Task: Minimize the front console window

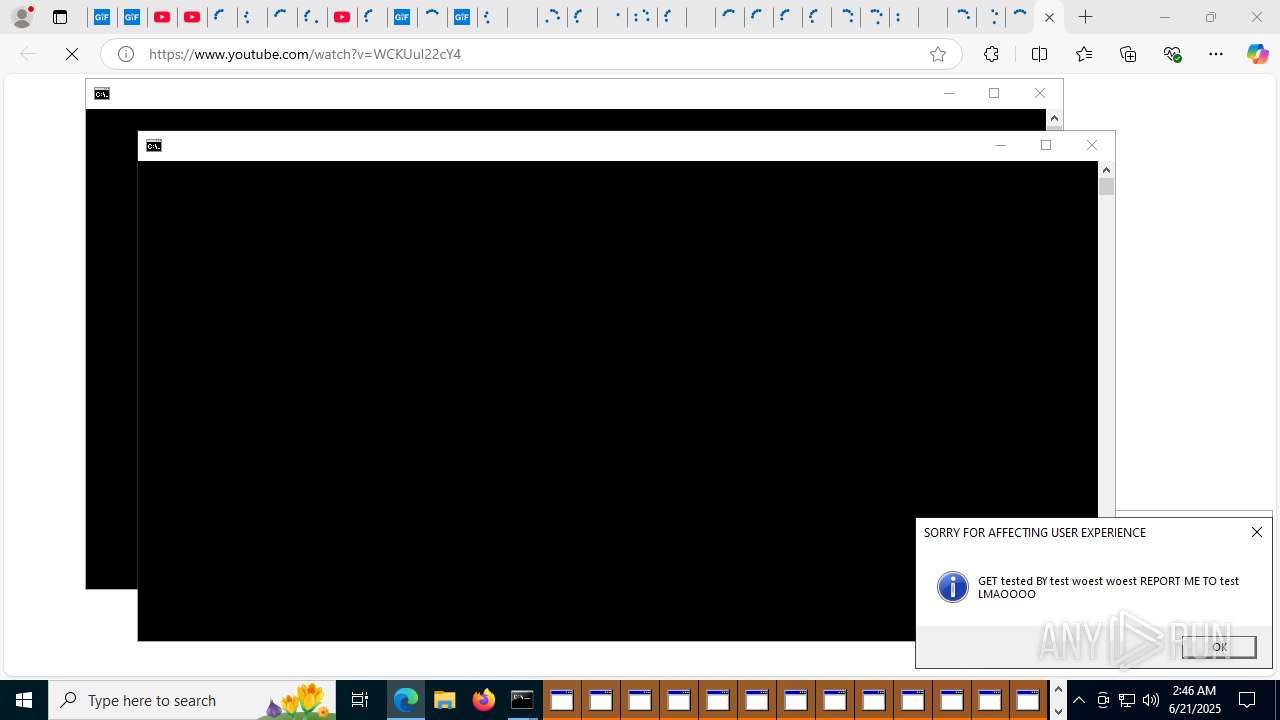Action: tap(1000, 145)
